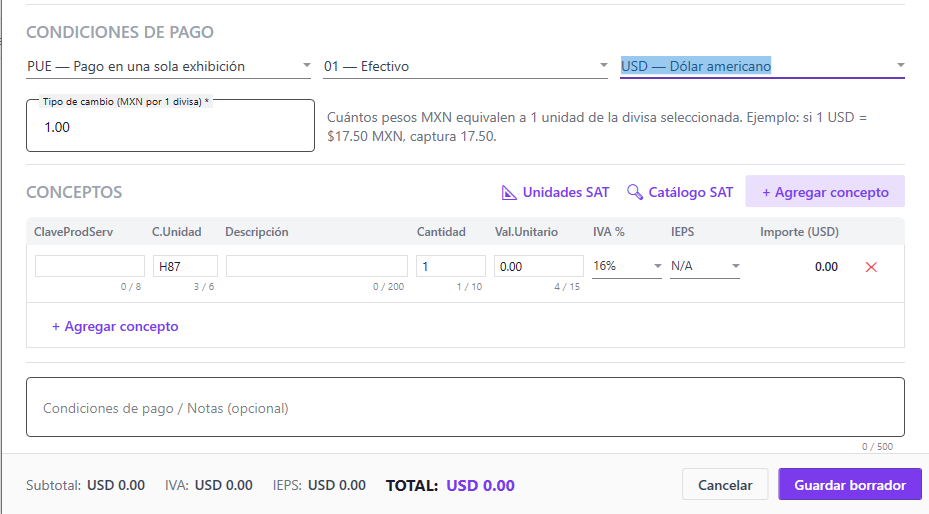This screenshot has height=514, width=929.
Task: Focus the C.Unidad field showing H87
Action: (185, 266)
